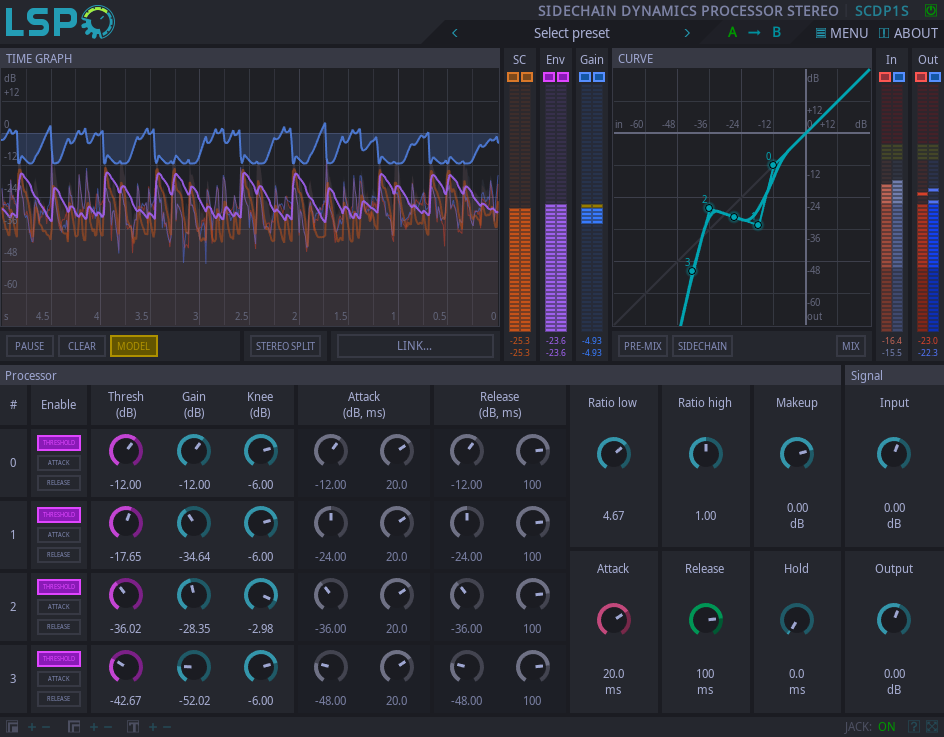The image size is (944, 737).
Task: Toggle the right magenta Env channel indicator
Action: (563, 77)
